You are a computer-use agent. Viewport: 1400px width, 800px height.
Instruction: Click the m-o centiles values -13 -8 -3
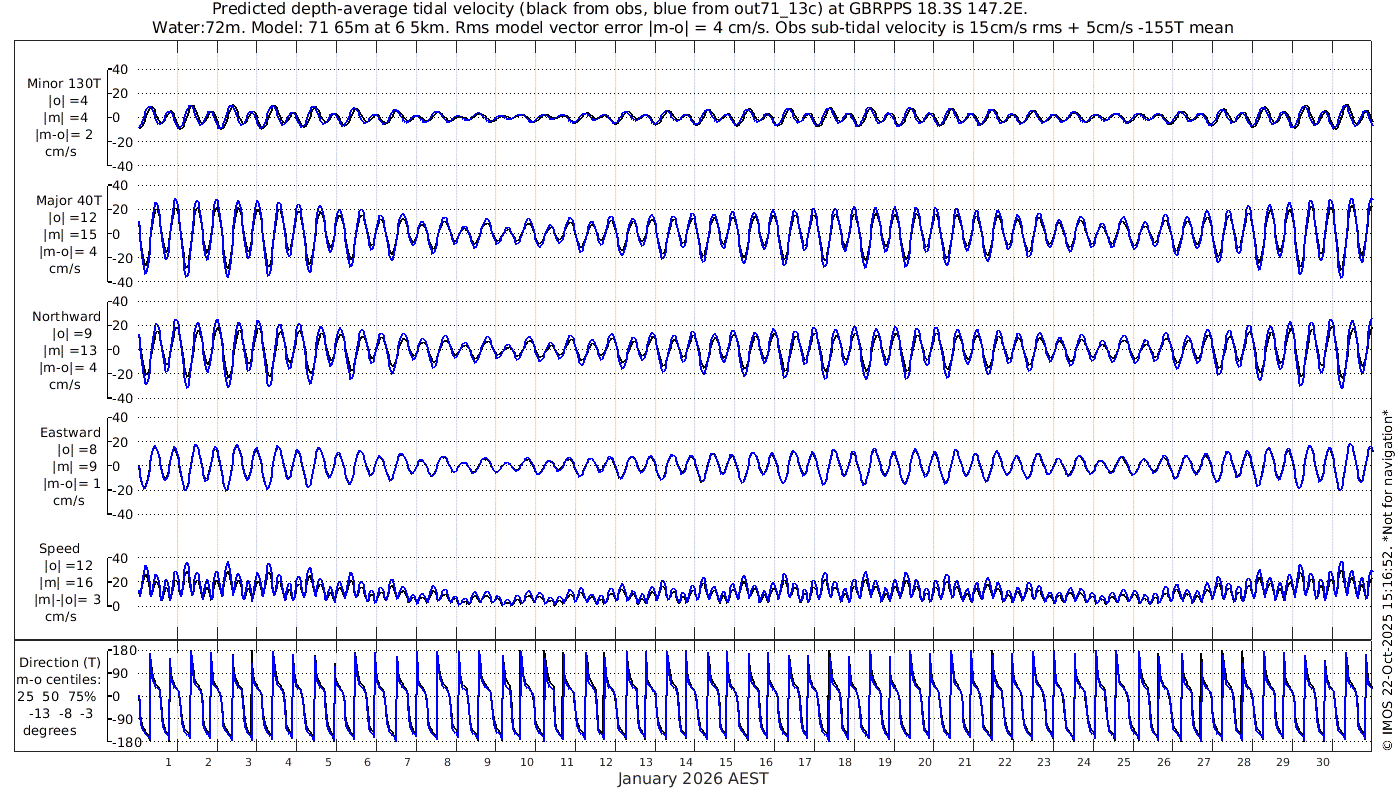pyautogui.click(x=64, y=713)
